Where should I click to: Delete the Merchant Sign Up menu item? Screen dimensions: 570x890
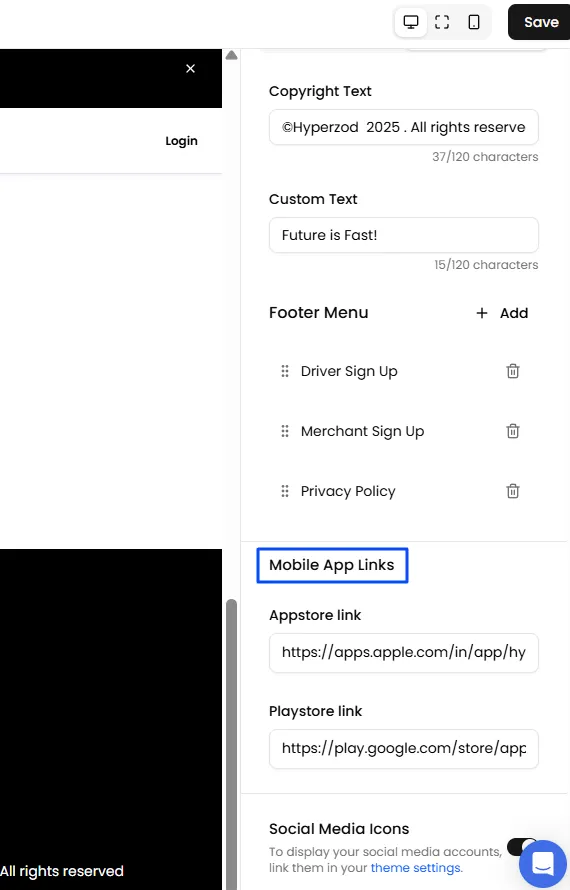click(x=513, y=431)
